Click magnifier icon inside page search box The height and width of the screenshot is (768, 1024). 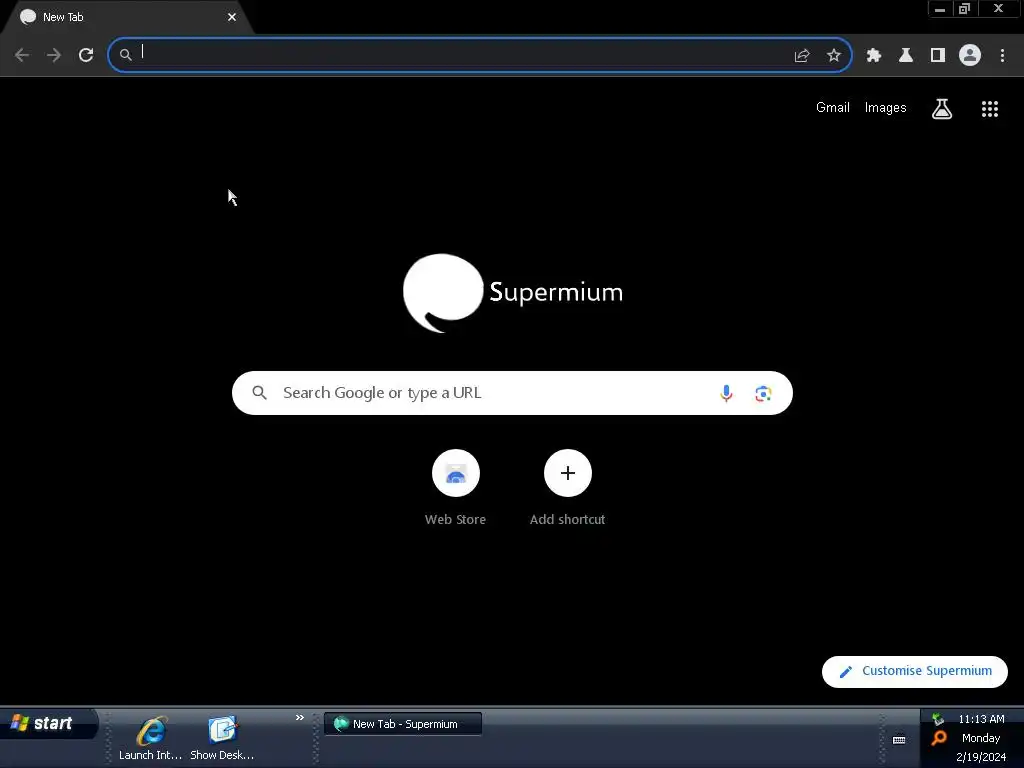click(x=259, y=392)
